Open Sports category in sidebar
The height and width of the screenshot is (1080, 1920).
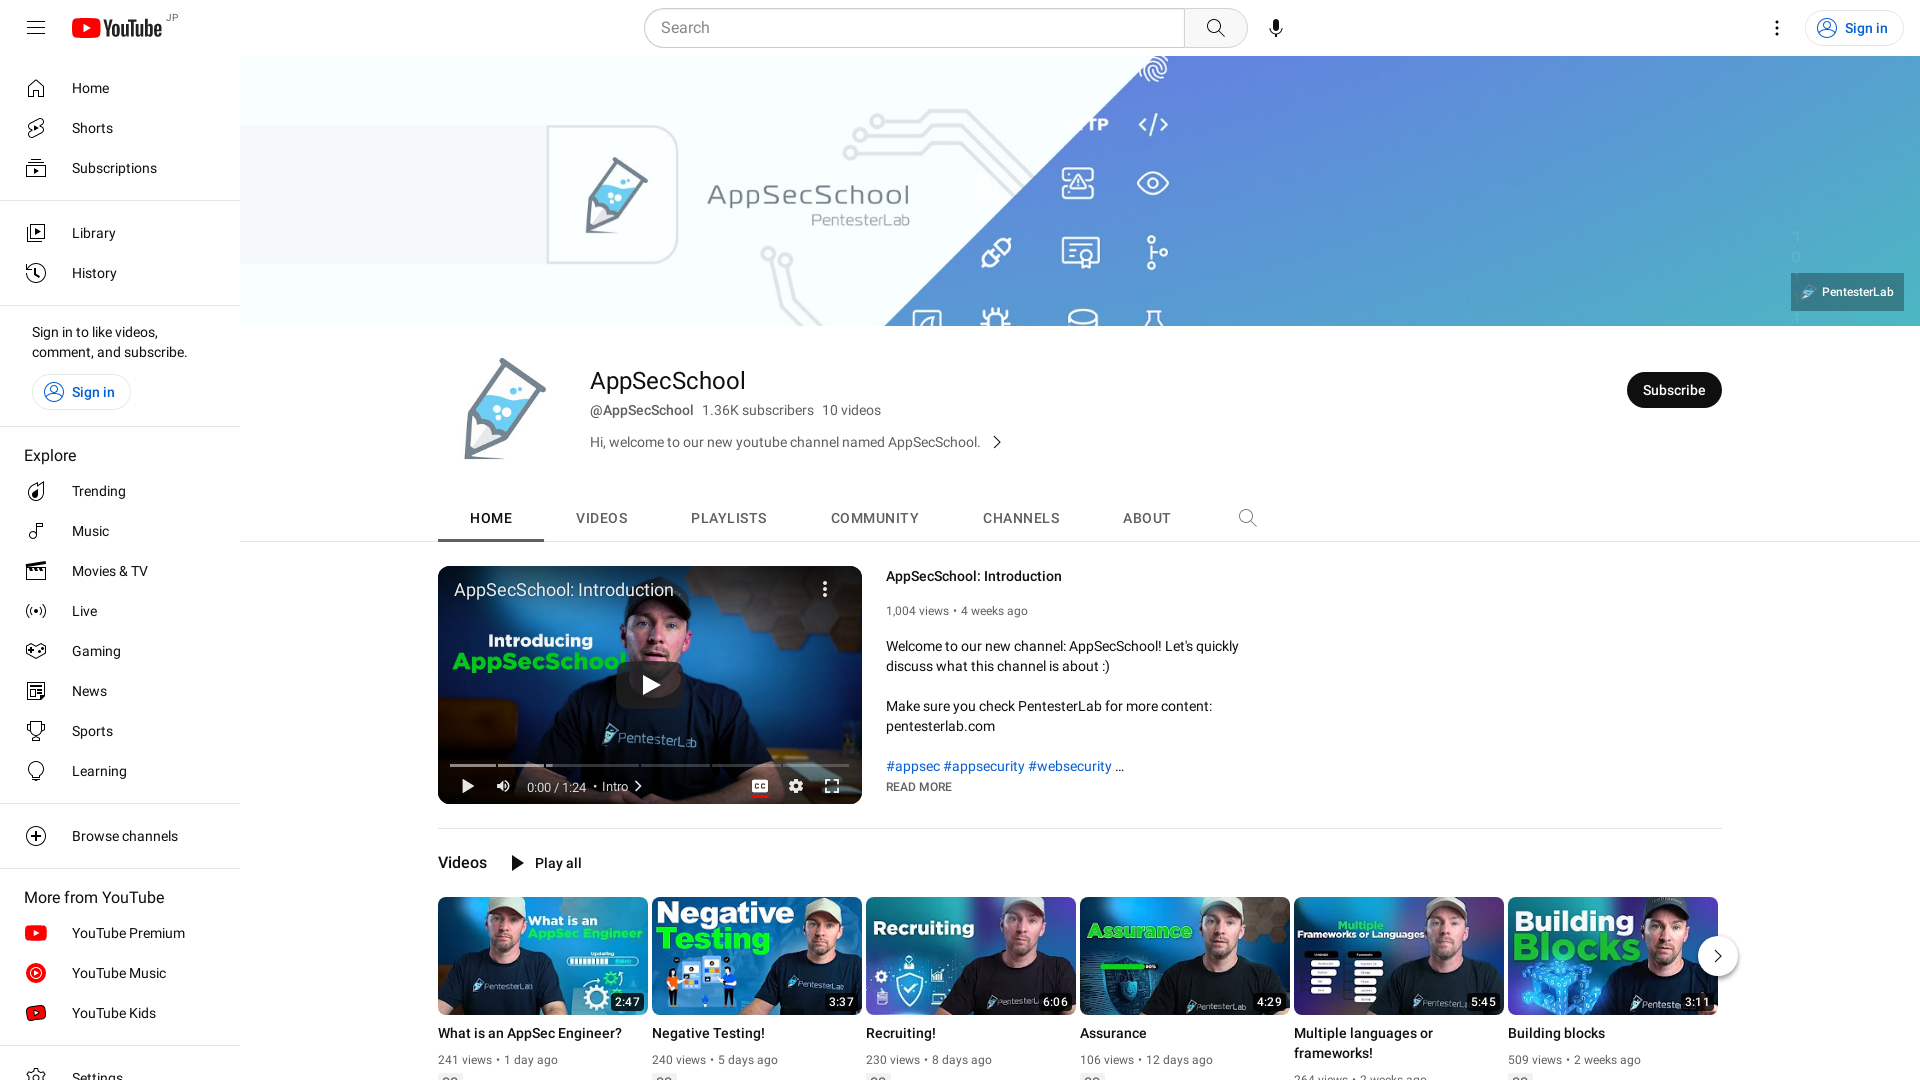pyautogui.click(x=120, y=731)
